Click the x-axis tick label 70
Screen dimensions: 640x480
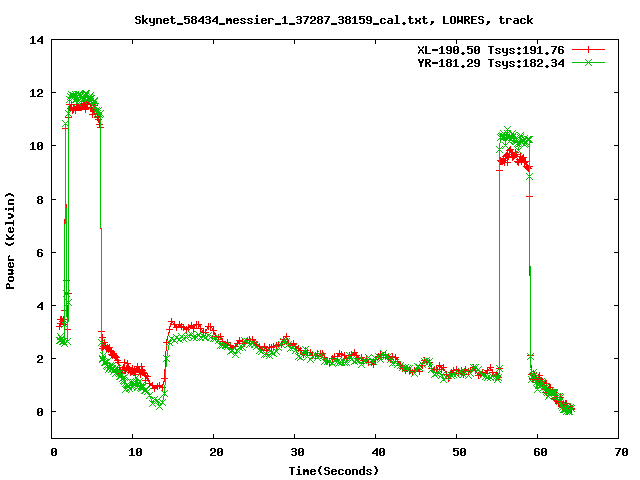click(621, 452)
